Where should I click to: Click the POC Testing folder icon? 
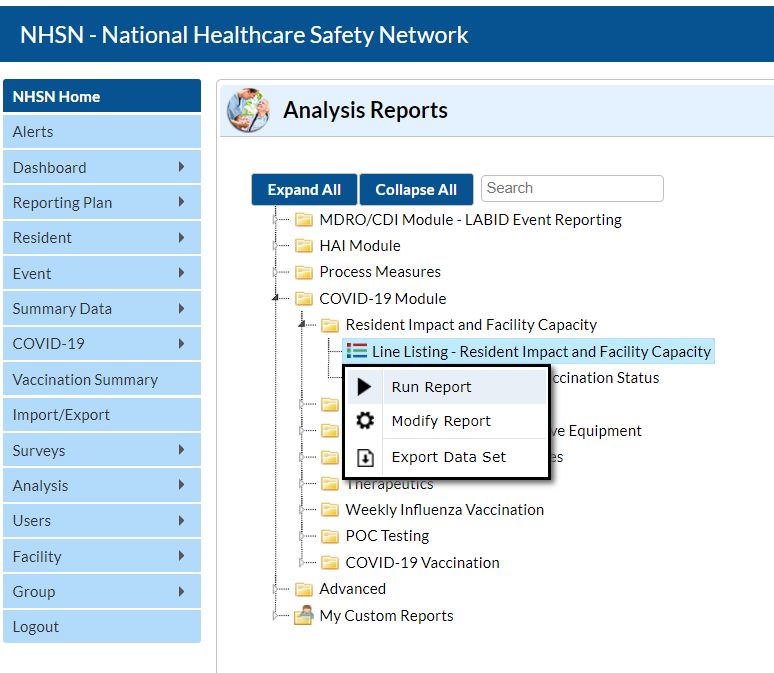point(330,536)
